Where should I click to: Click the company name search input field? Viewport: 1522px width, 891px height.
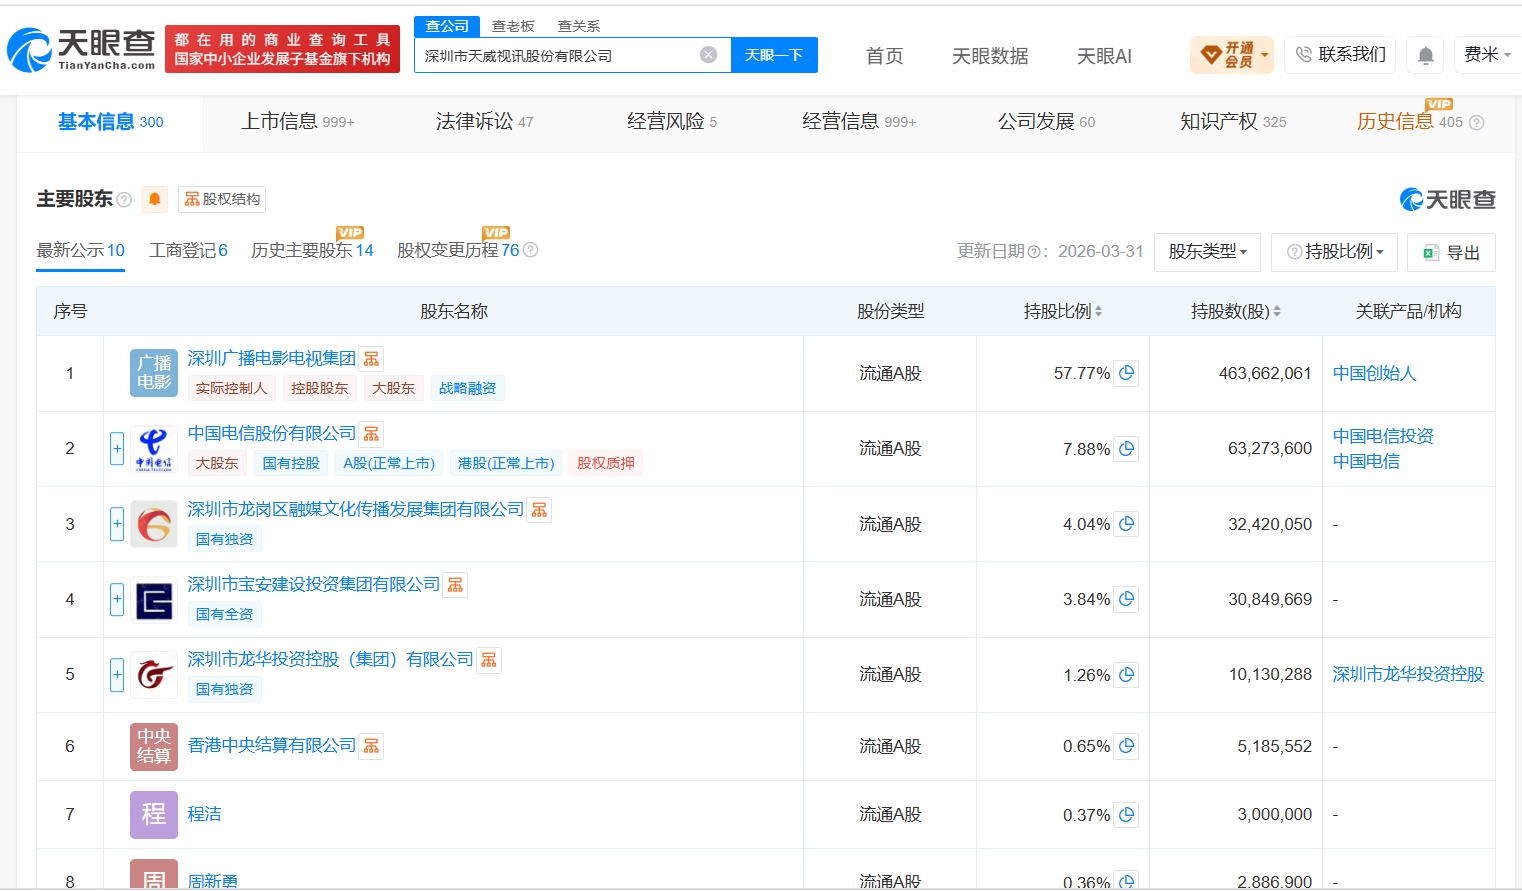click(x=558, y=55)
